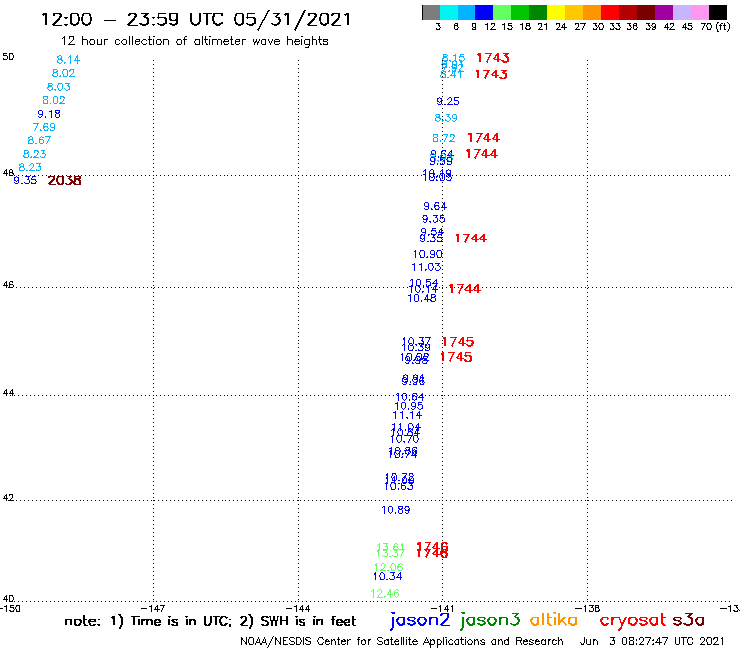The width and height of the screenshot is (740, 650).
Task: Click the longitude axis label -141
Action: [x=443, y=608]
